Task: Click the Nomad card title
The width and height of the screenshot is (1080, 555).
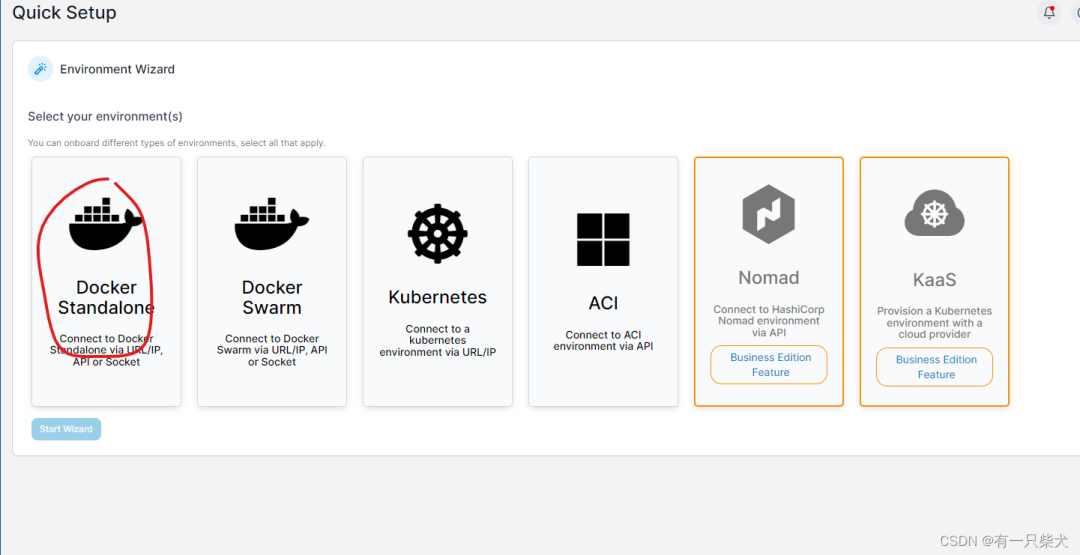Action: coord(768,278)
